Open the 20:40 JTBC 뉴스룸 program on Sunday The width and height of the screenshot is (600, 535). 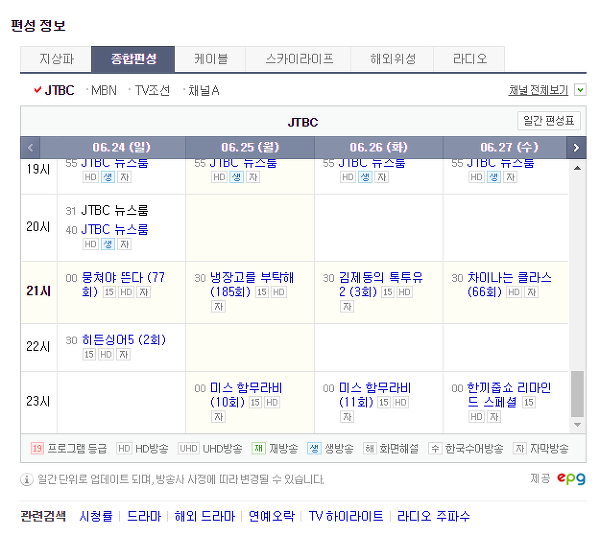114,230
